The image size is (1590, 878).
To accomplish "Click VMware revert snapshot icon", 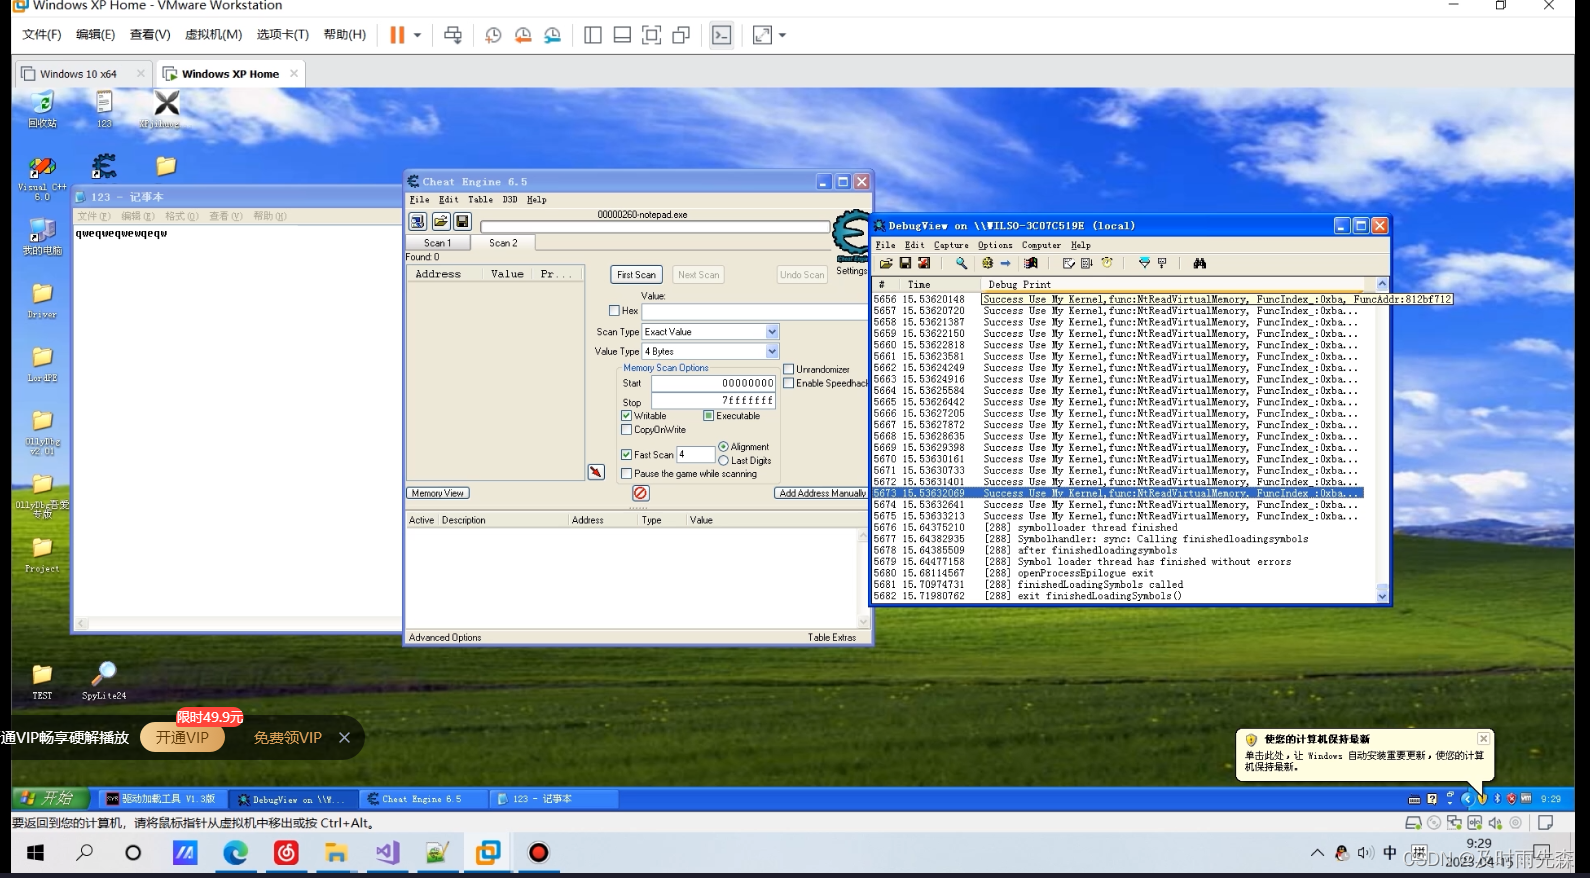I will coord(523,35).
